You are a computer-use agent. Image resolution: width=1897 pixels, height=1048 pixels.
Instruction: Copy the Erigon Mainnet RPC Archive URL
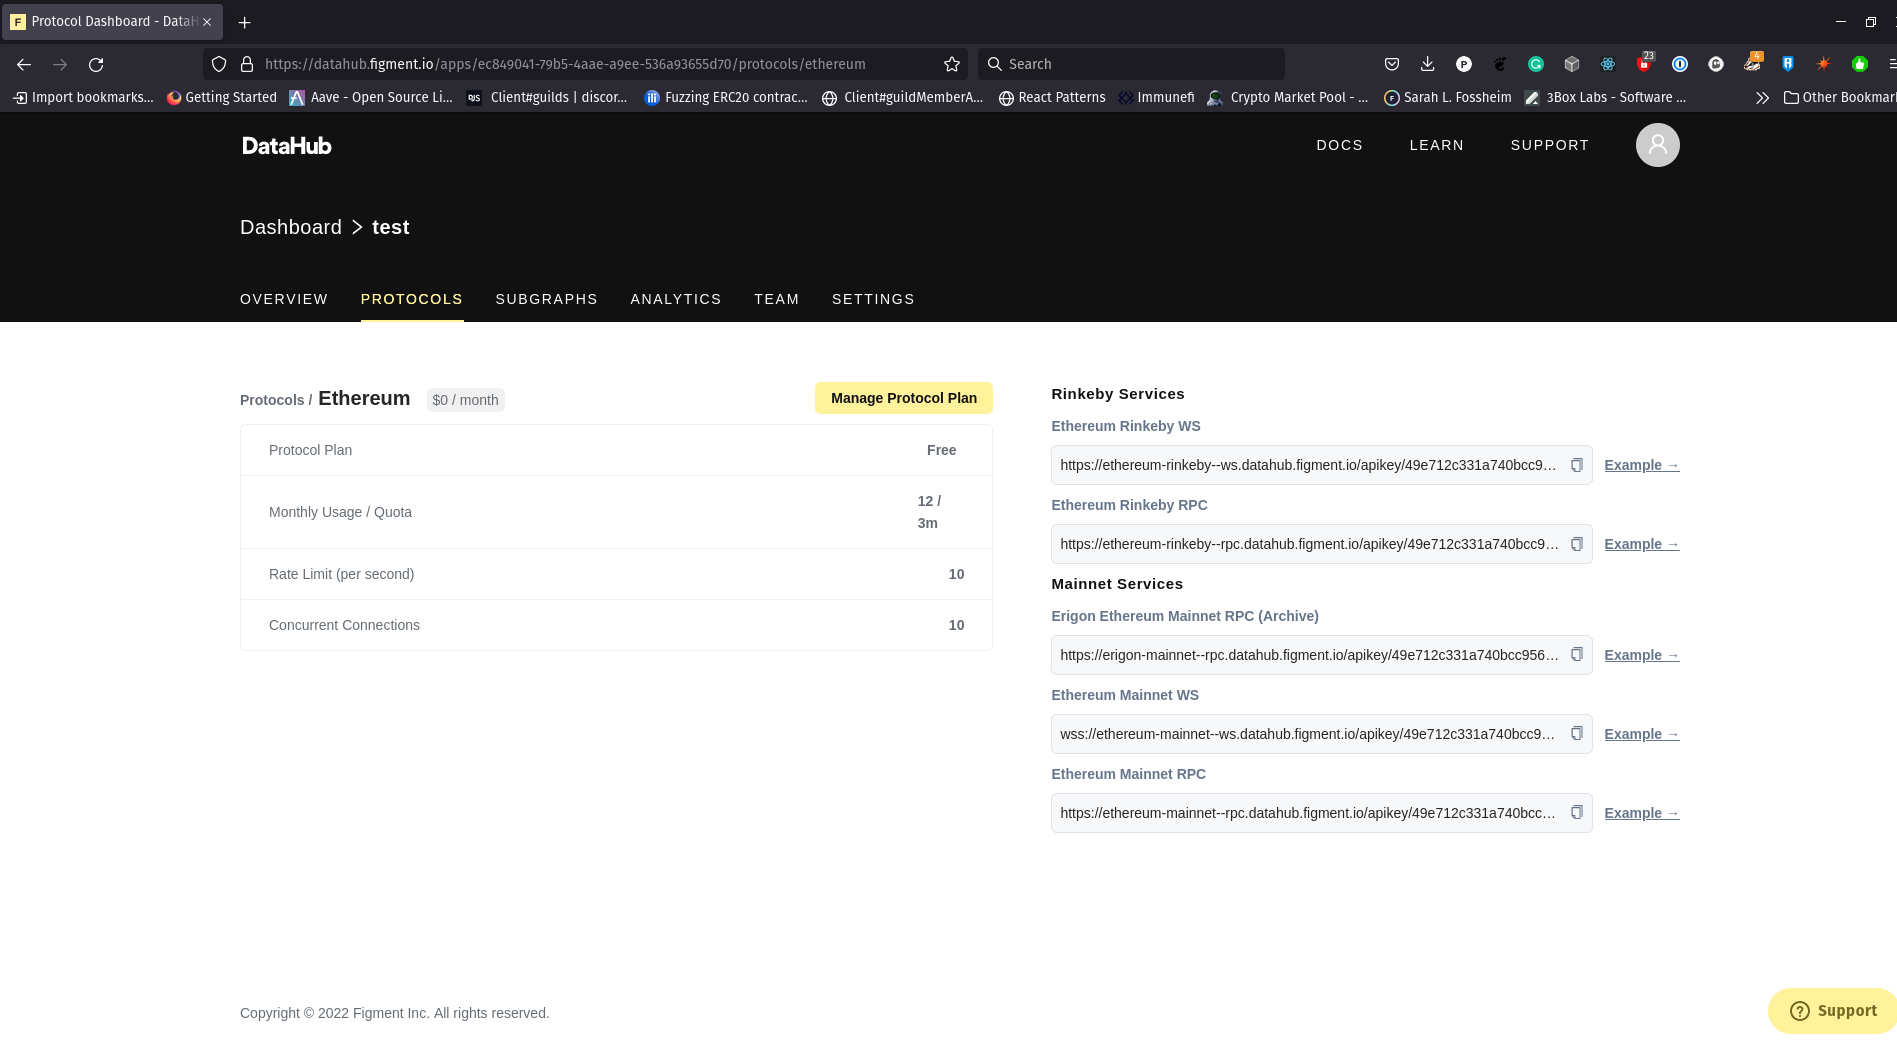(1576, 654)
